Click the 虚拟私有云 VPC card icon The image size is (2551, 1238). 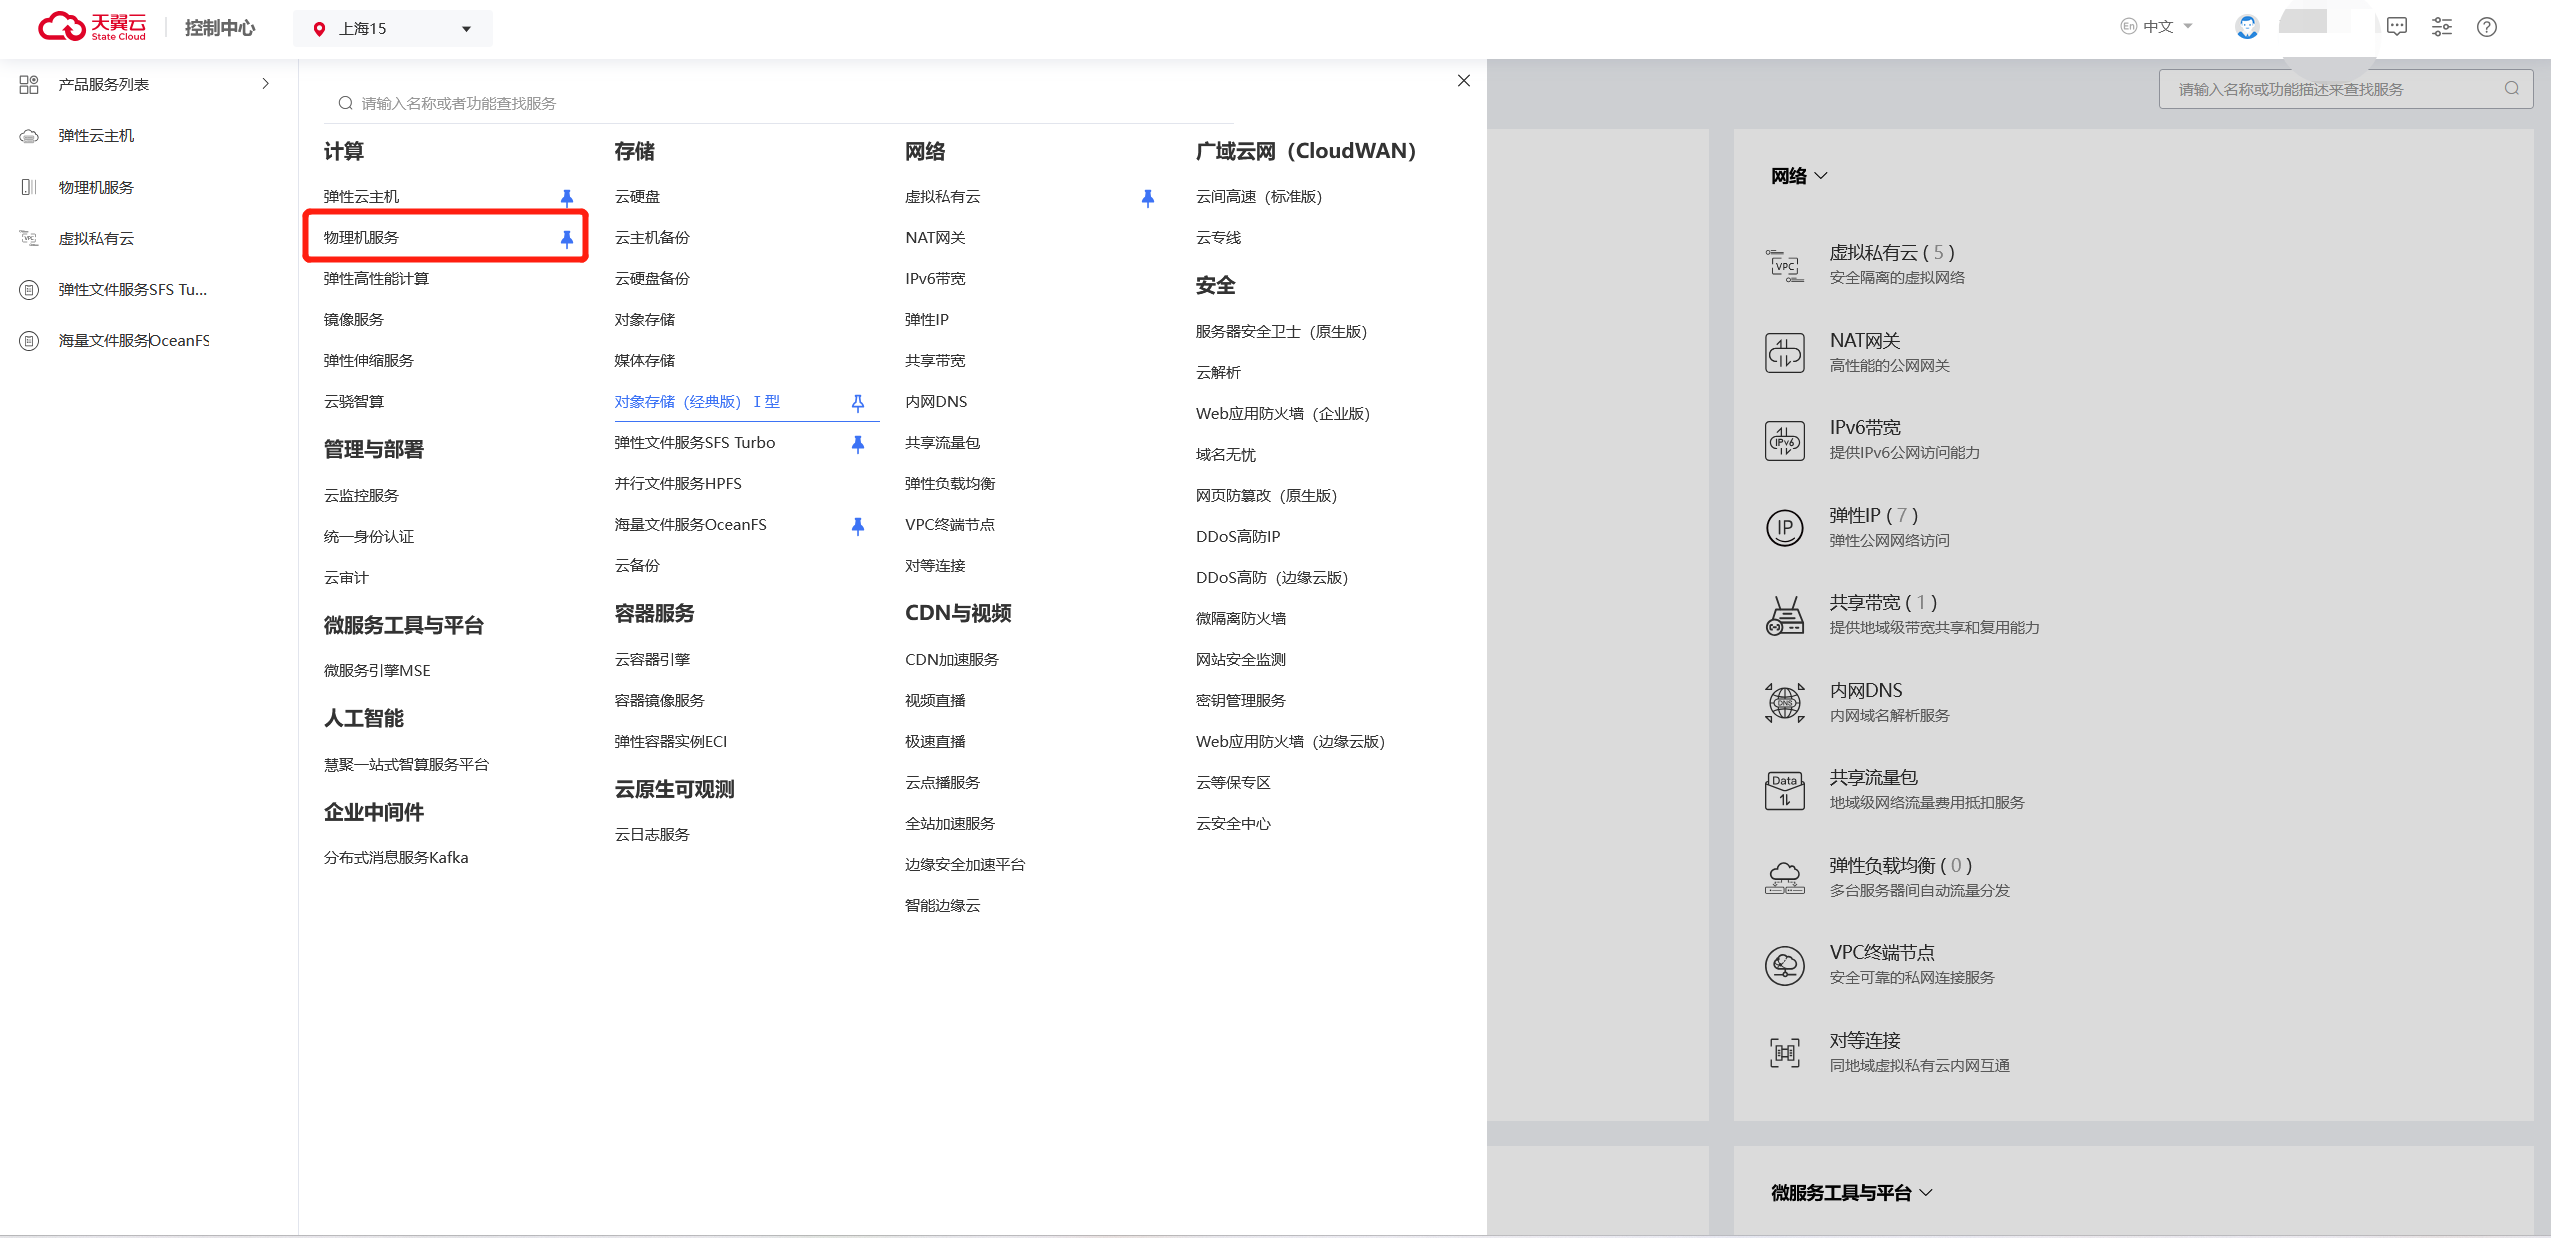point(1785,266)
